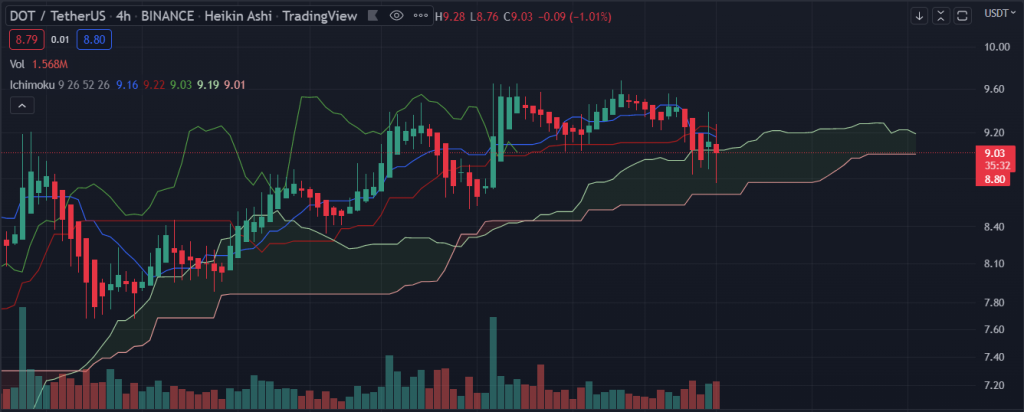Click the red 8.80 price label on the scale
The width and height of the screenshot is (1024, 412).
tap(993, 179)
